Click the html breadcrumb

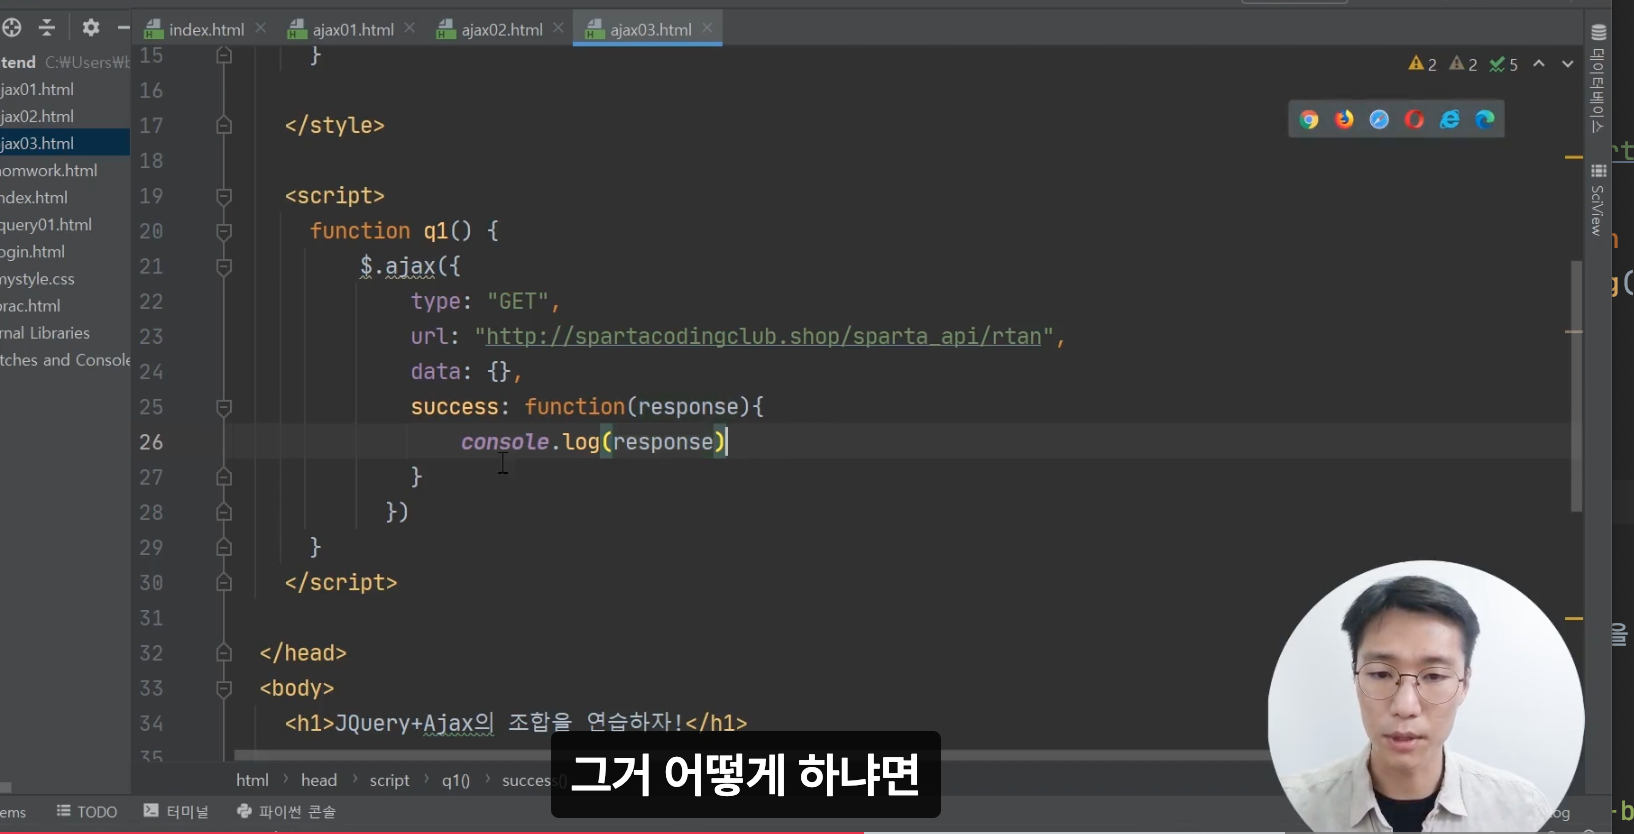pos(252,780)
